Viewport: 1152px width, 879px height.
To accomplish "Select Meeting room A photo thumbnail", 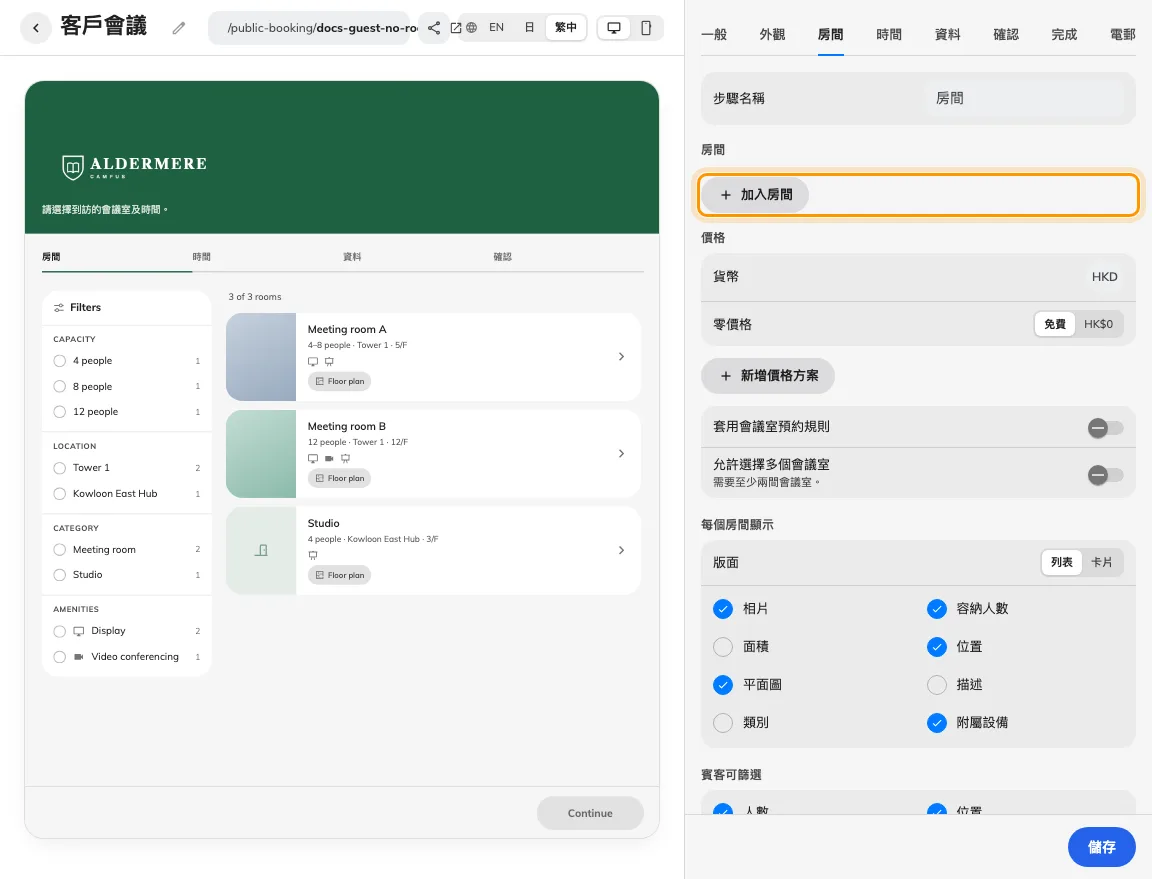I will point(261,357).
